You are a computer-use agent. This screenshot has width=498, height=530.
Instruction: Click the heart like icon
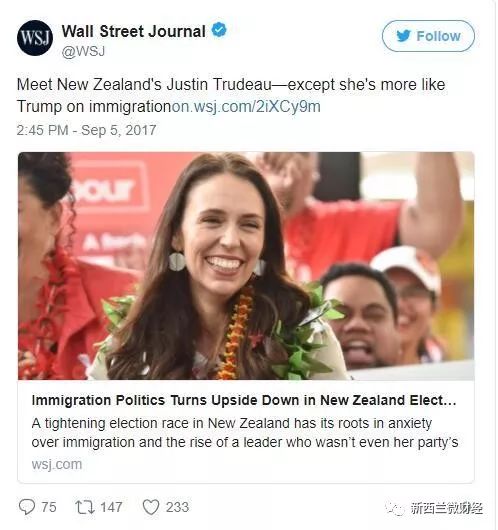pyautogui.click(x=151, y=507)
